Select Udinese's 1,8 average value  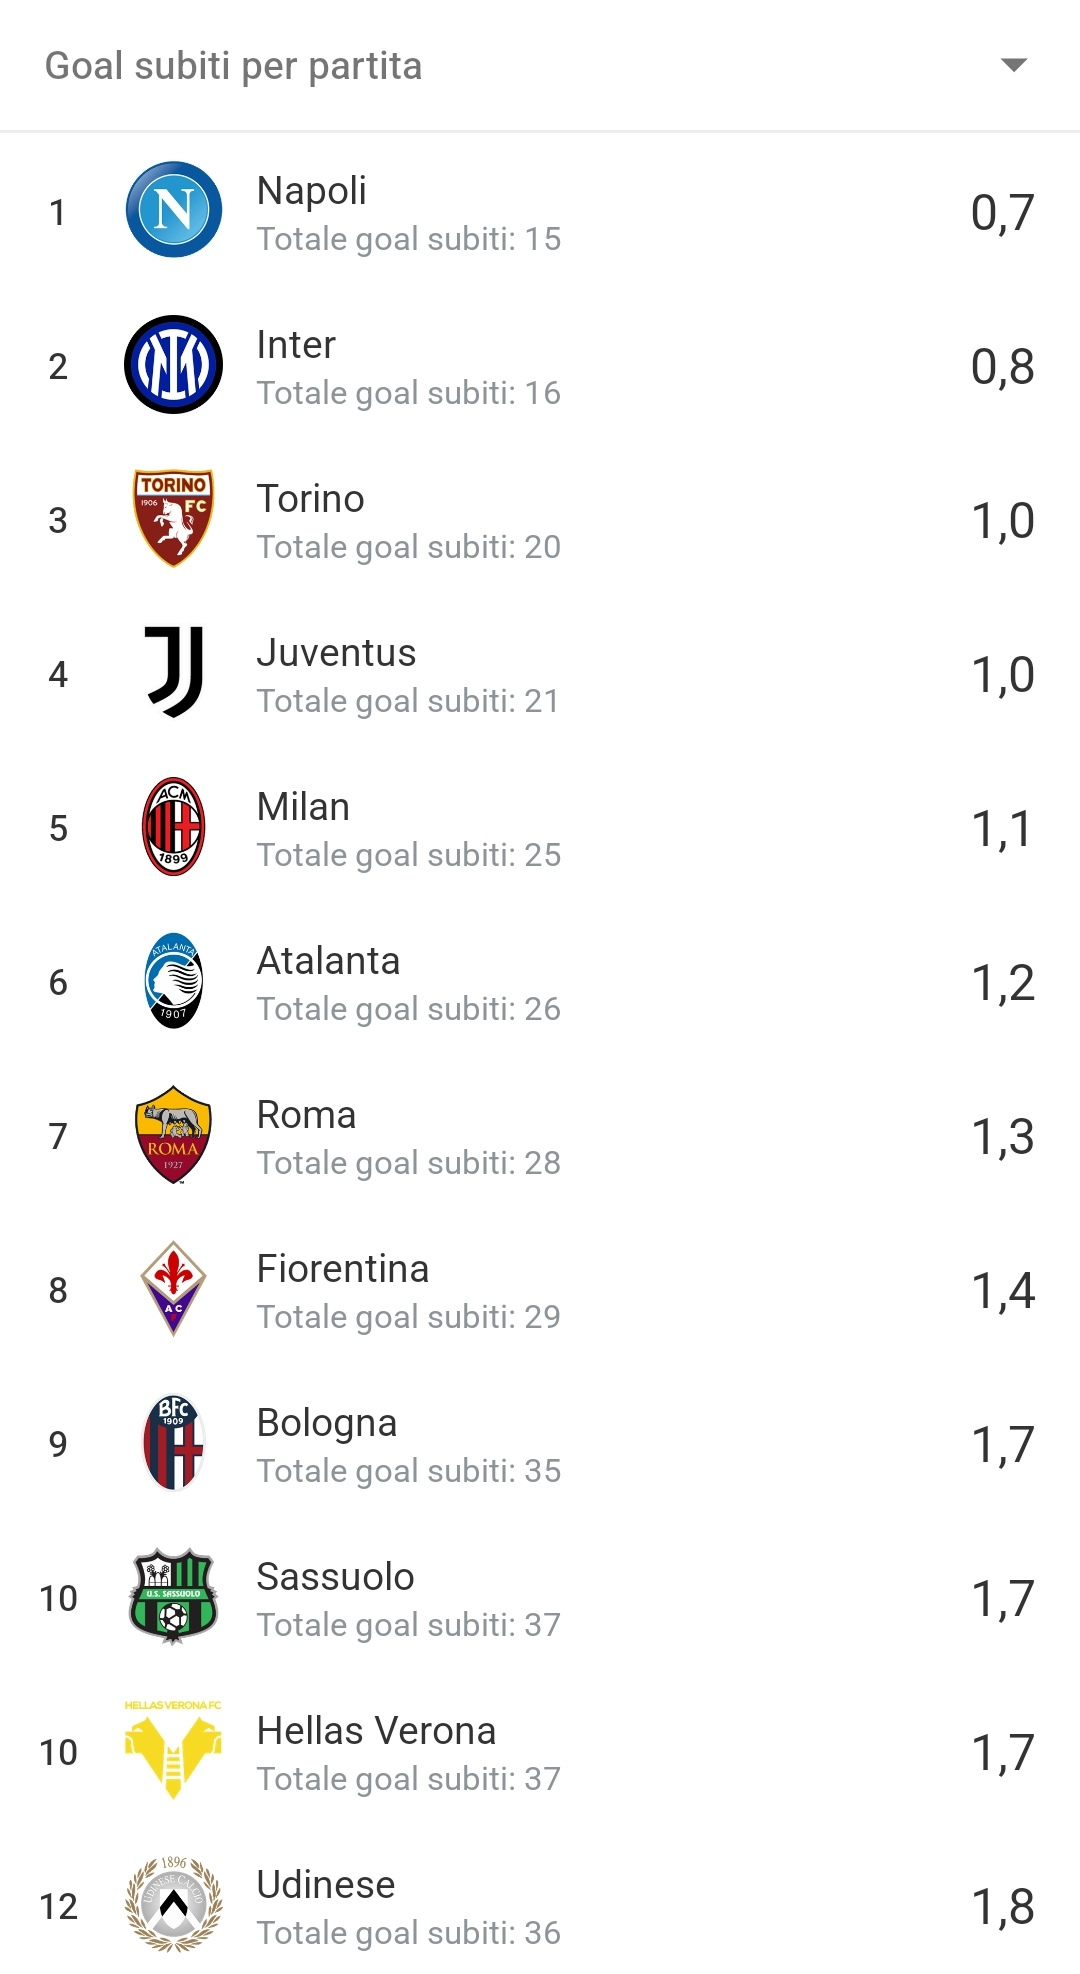(1003, 1906)
